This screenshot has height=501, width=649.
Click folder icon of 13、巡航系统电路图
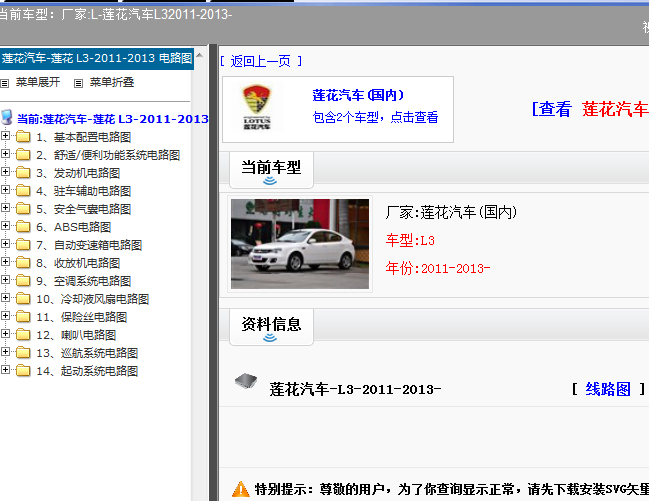tap(23, 352)
